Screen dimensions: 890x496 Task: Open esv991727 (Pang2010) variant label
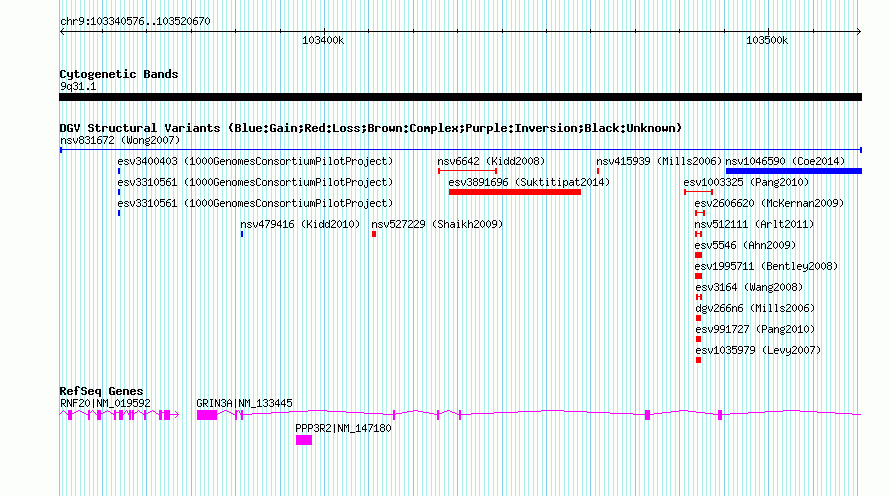[x=755, y=329]
